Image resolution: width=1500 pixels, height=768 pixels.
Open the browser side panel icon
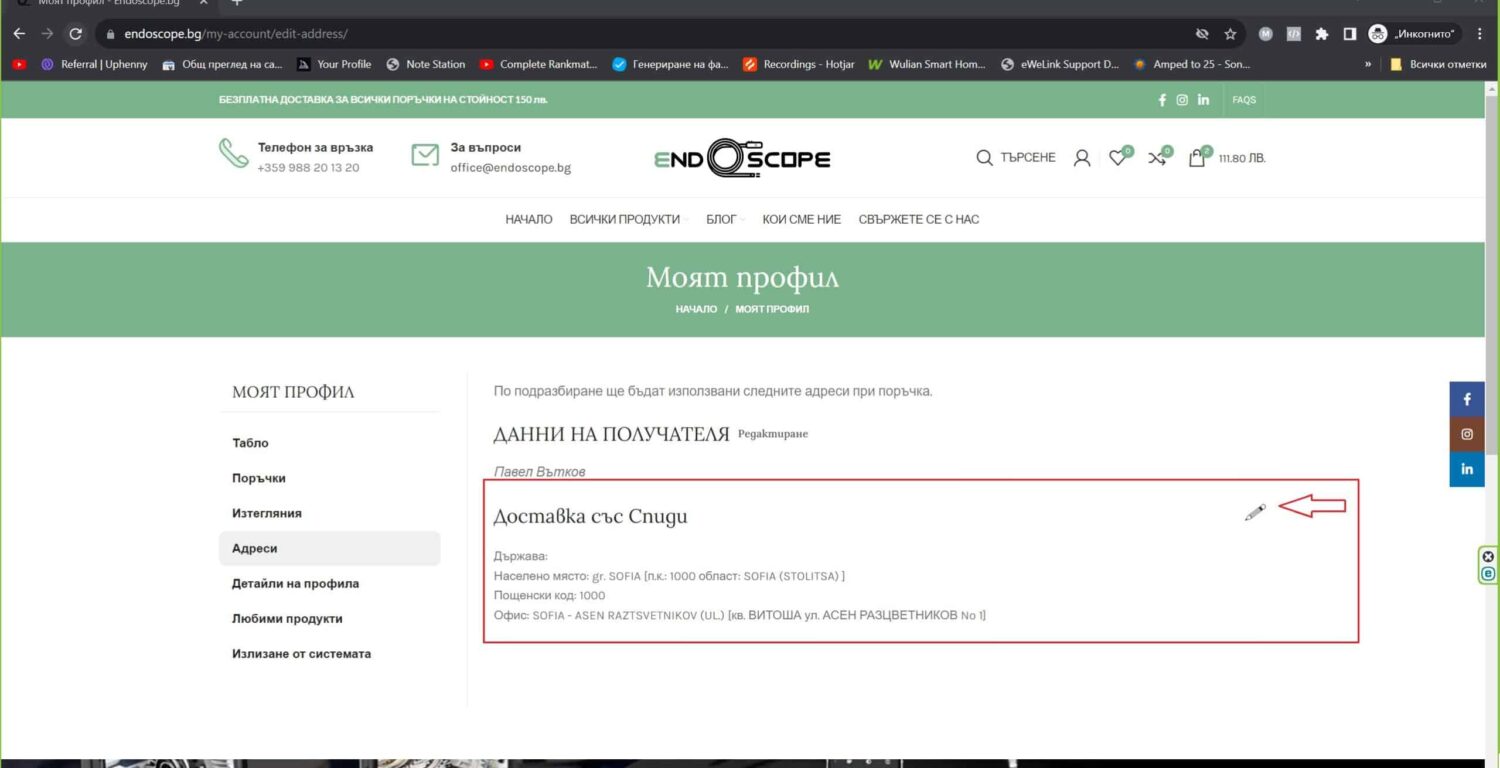(1349, 34)
